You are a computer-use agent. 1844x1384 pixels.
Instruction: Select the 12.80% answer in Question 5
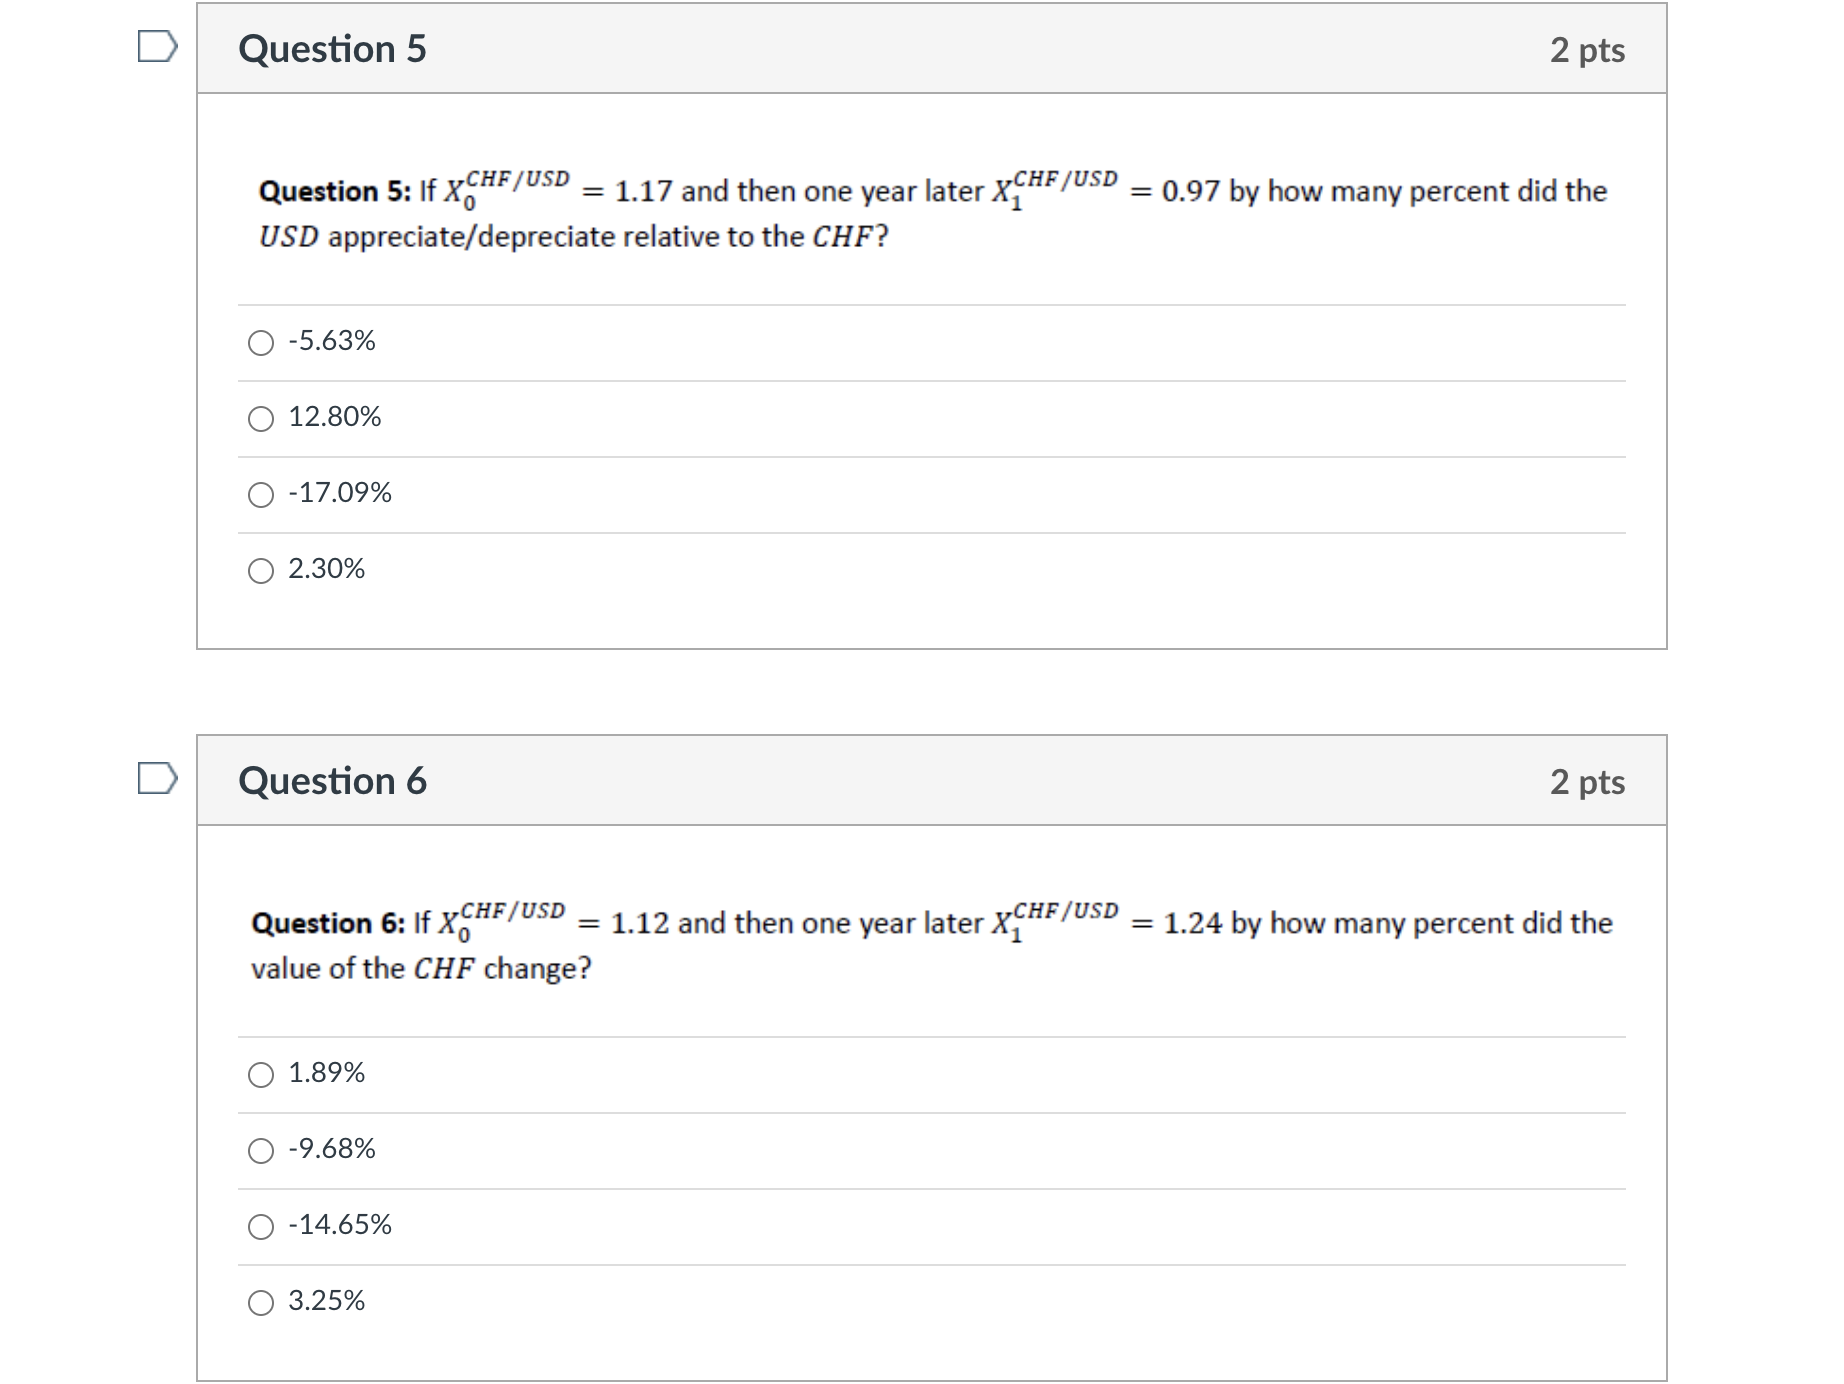[x=260, y=418]
